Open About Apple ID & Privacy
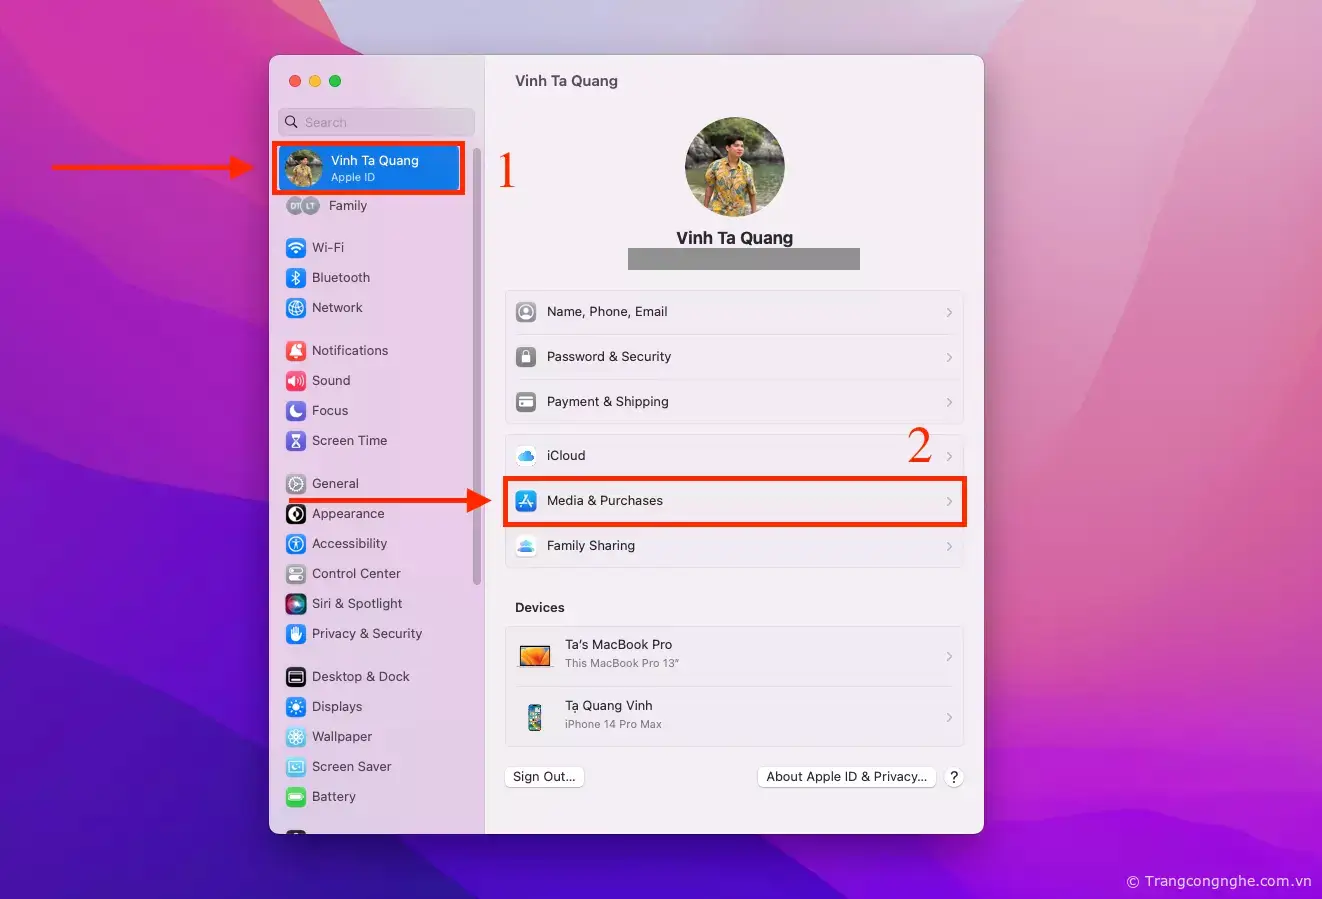The width and height of the screenshot is (1322, 899). click(x=846, y=777)
